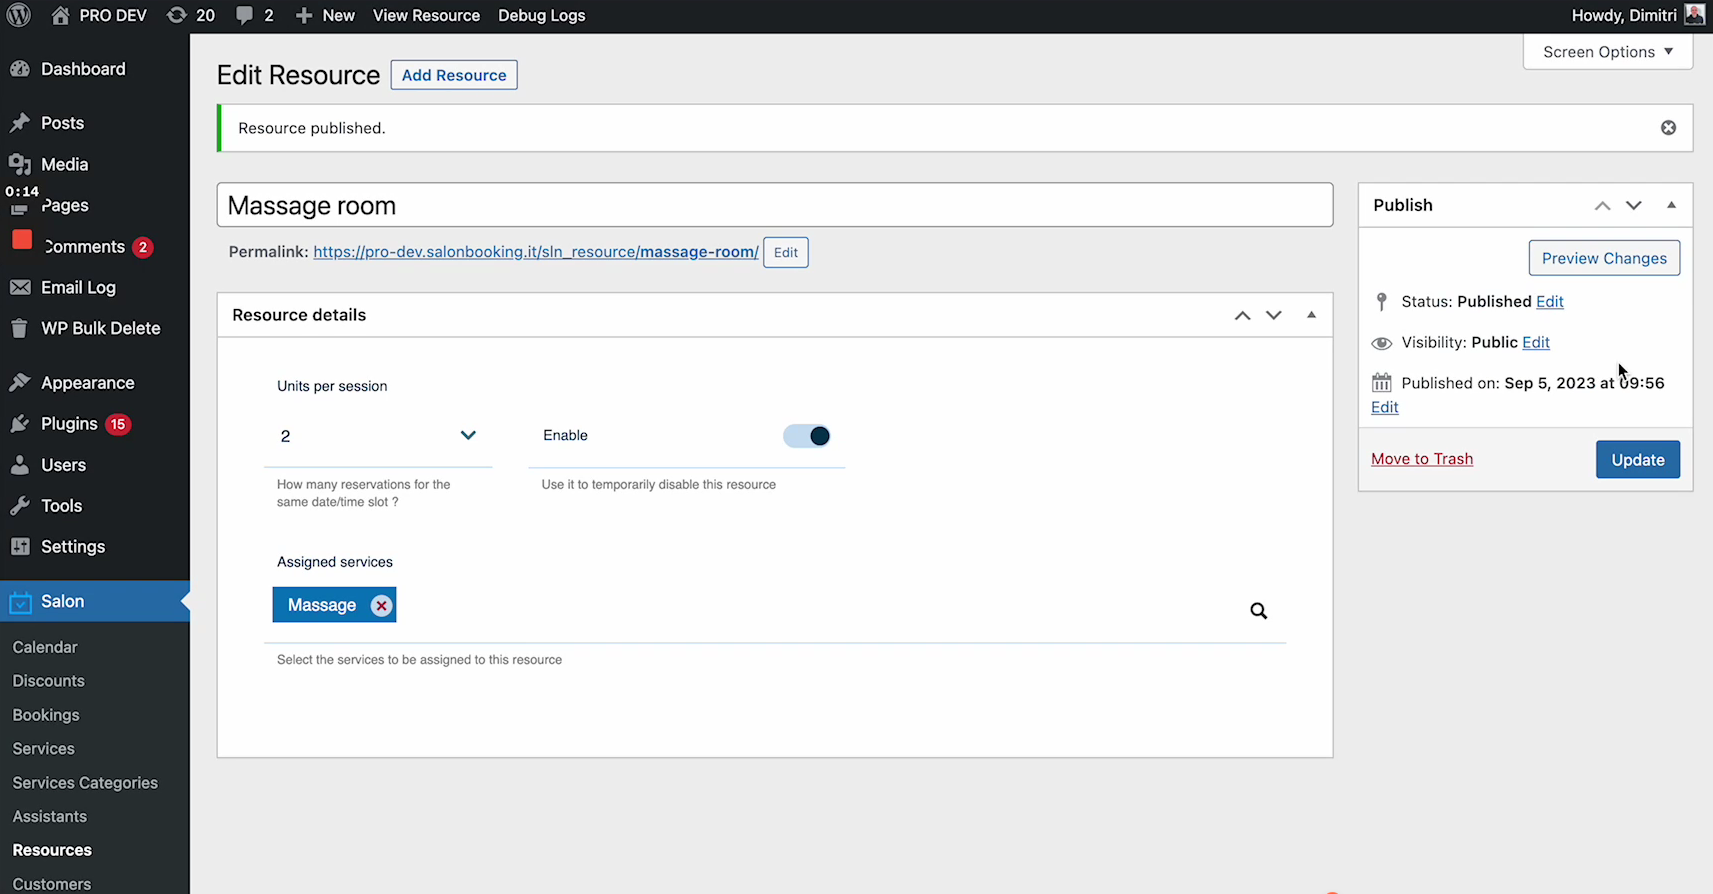Dismiss the Resource published notice
The image size is (1713, 894).
coord(1668,128)
